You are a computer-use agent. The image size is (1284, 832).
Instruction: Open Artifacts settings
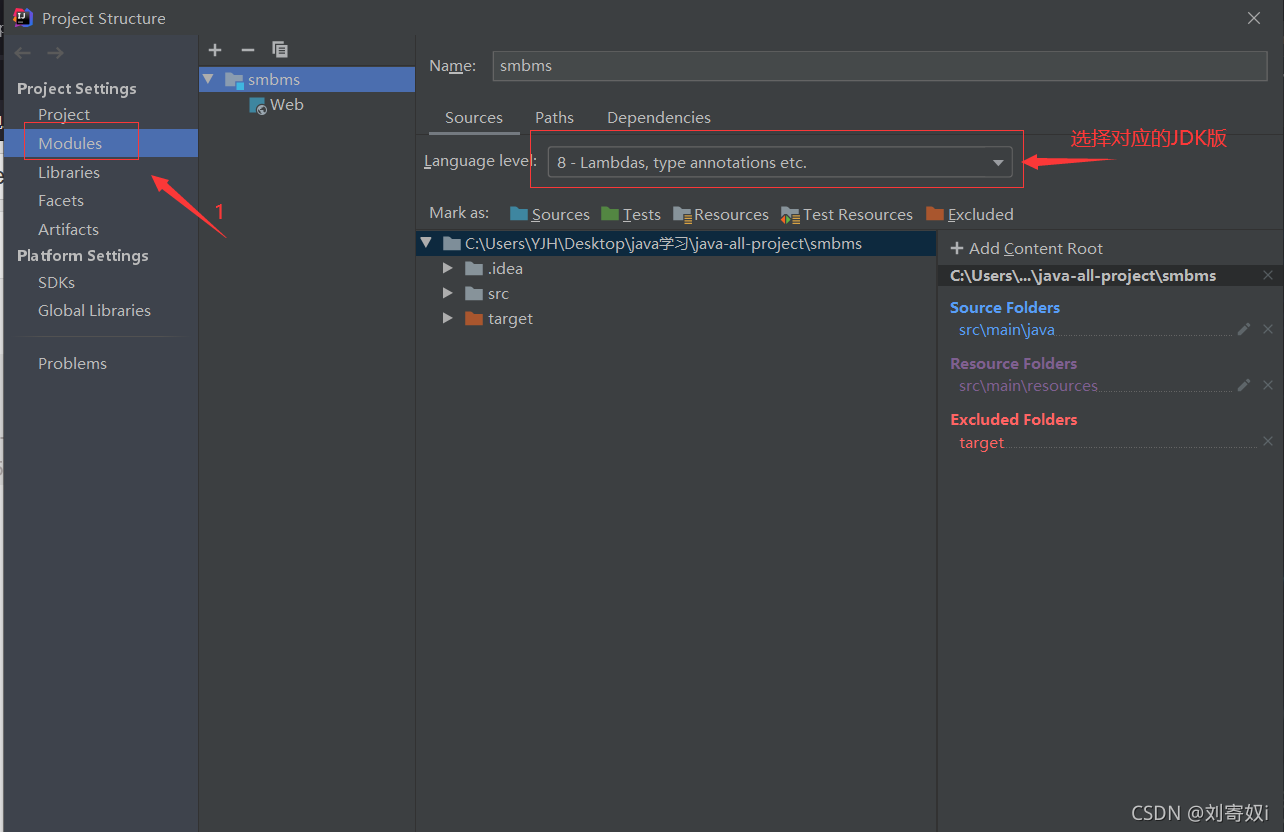coord(68,229)
